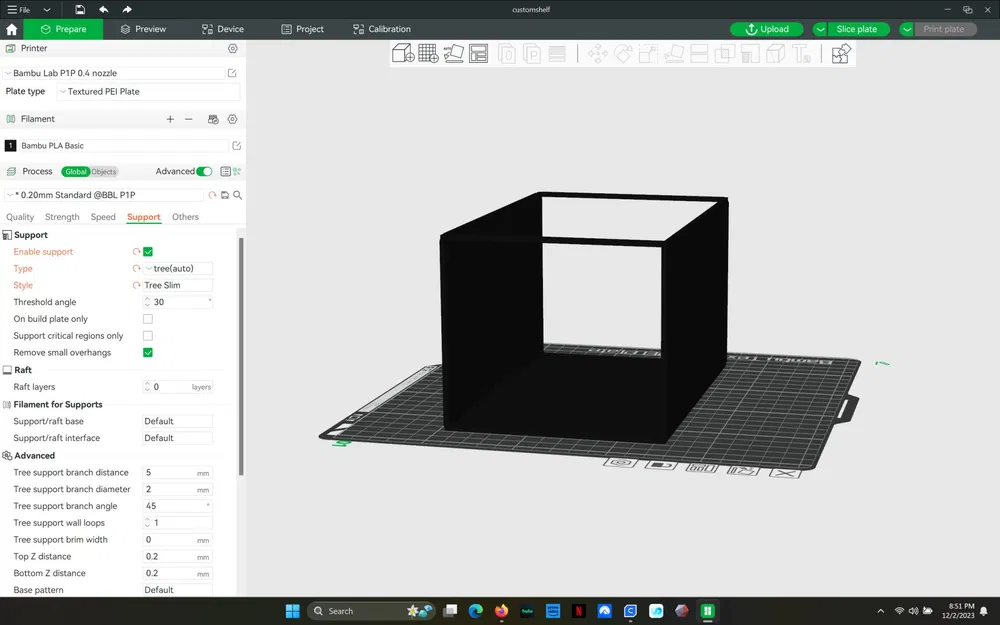Click the Save project floppy icon

[x=80, y=9]
